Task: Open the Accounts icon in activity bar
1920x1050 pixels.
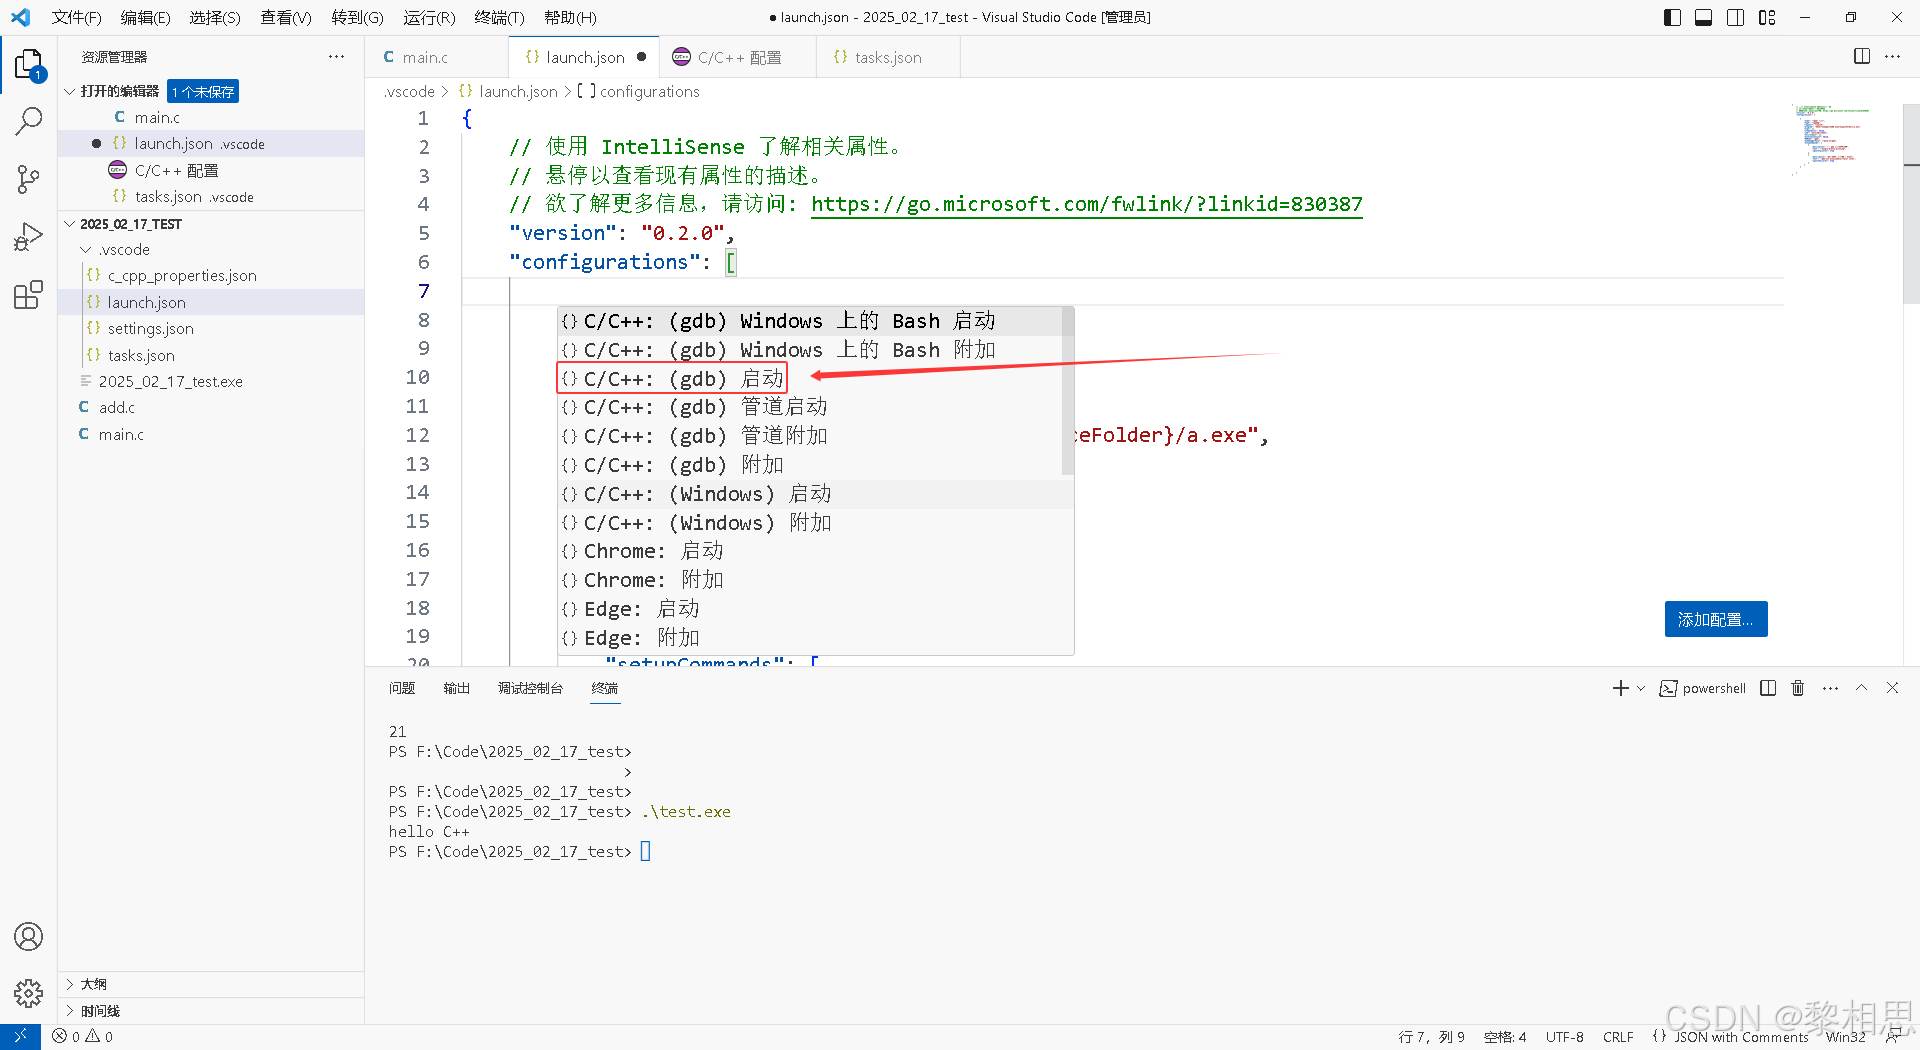Action: click(x=28, y=936)
